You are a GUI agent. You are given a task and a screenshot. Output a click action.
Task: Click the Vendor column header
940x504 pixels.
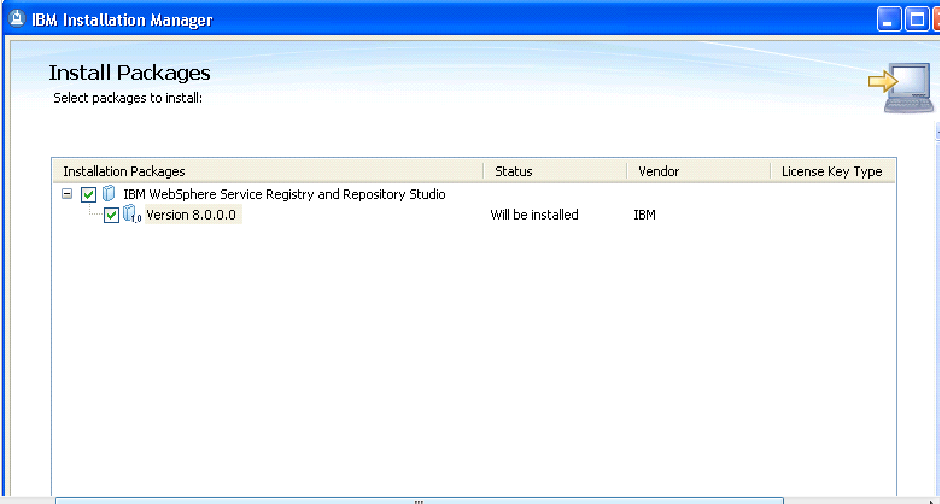[x=699, y=171]
